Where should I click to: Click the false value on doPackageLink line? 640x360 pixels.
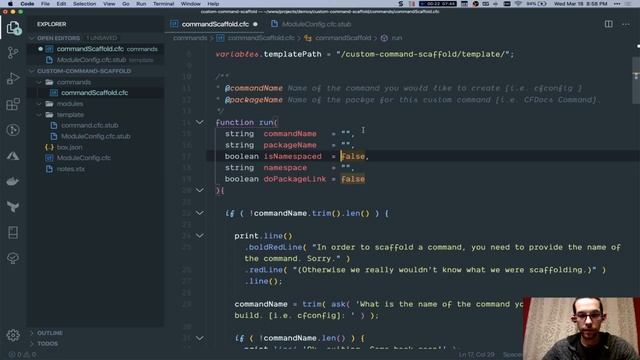pos(353,179)
